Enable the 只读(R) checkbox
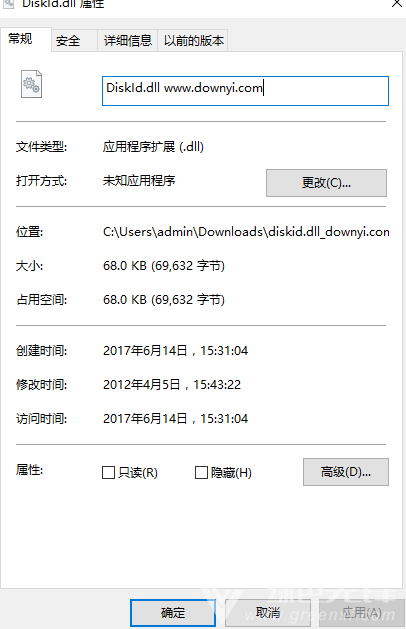 (108, 473)
